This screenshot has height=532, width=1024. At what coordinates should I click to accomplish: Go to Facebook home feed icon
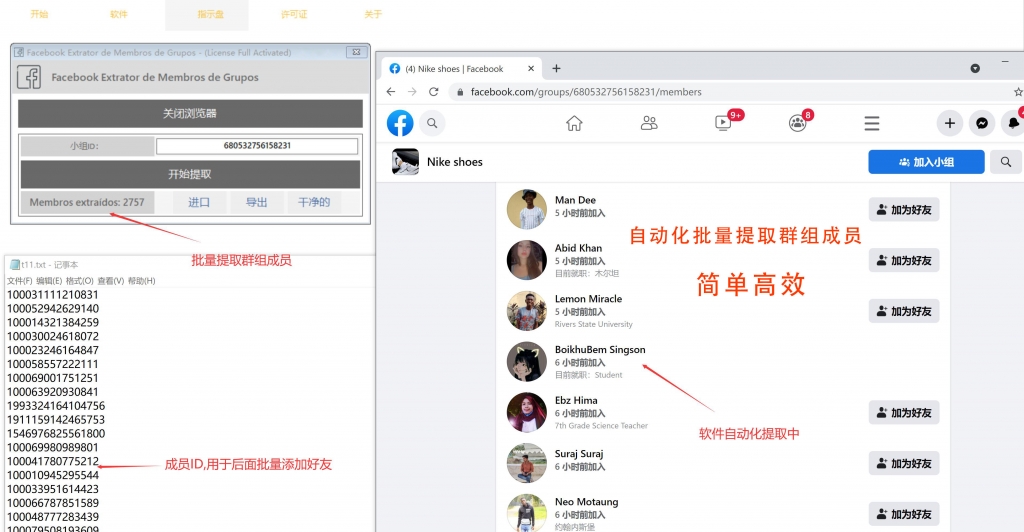tap(574, 123)
